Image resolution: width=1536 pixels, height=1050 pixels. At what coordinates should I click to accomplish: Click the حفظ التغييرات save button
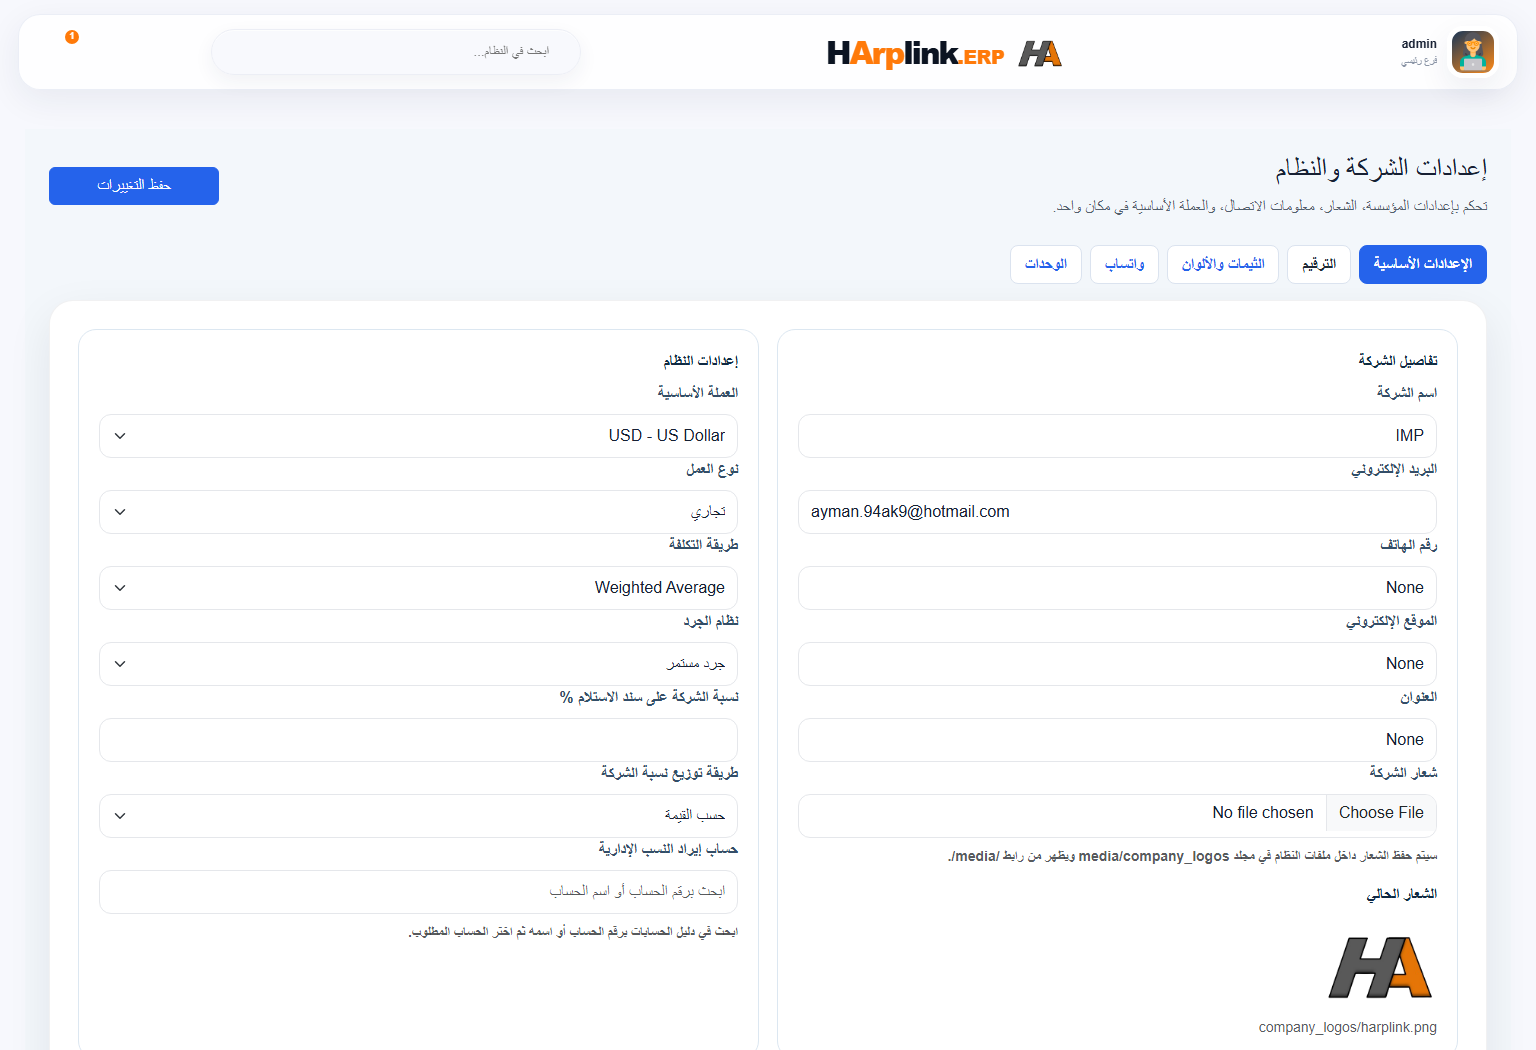click(x=134, y=186)
